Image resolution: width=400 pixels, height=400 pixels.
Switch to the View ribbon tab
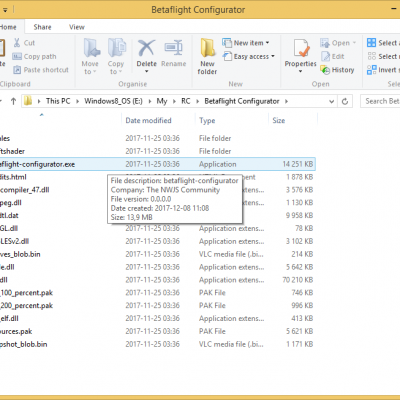tap(77, 27)
